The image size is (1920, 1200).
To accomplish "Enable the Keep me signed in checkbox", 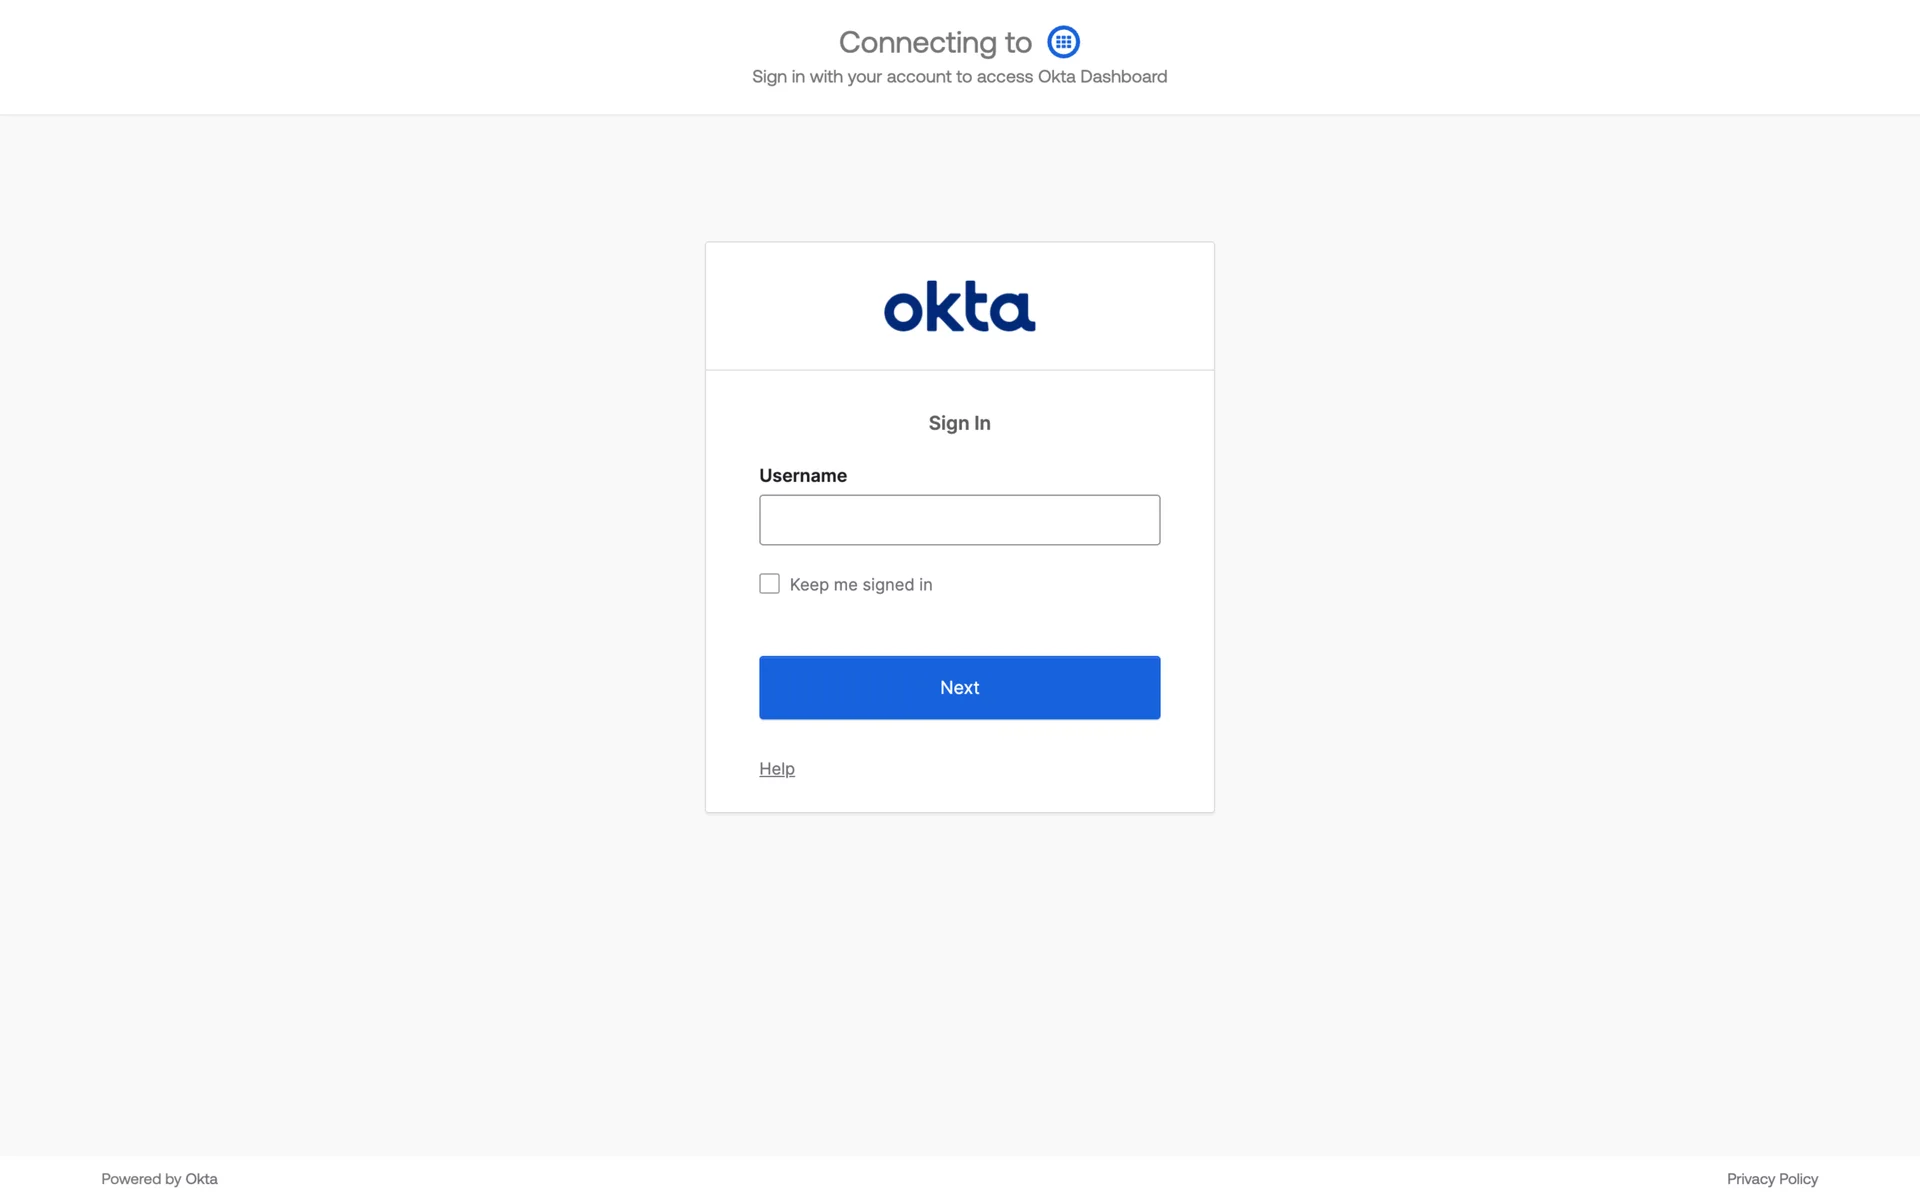I will coord(769,584).
